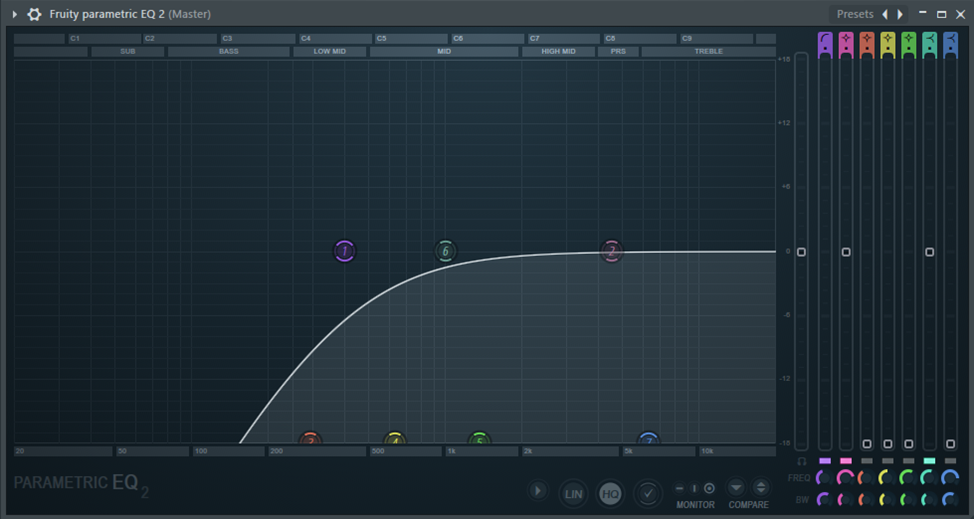This screenshot has height=519, width=974.
Task: Select EQ band 2 node on curve
Action: pos(612,251)
